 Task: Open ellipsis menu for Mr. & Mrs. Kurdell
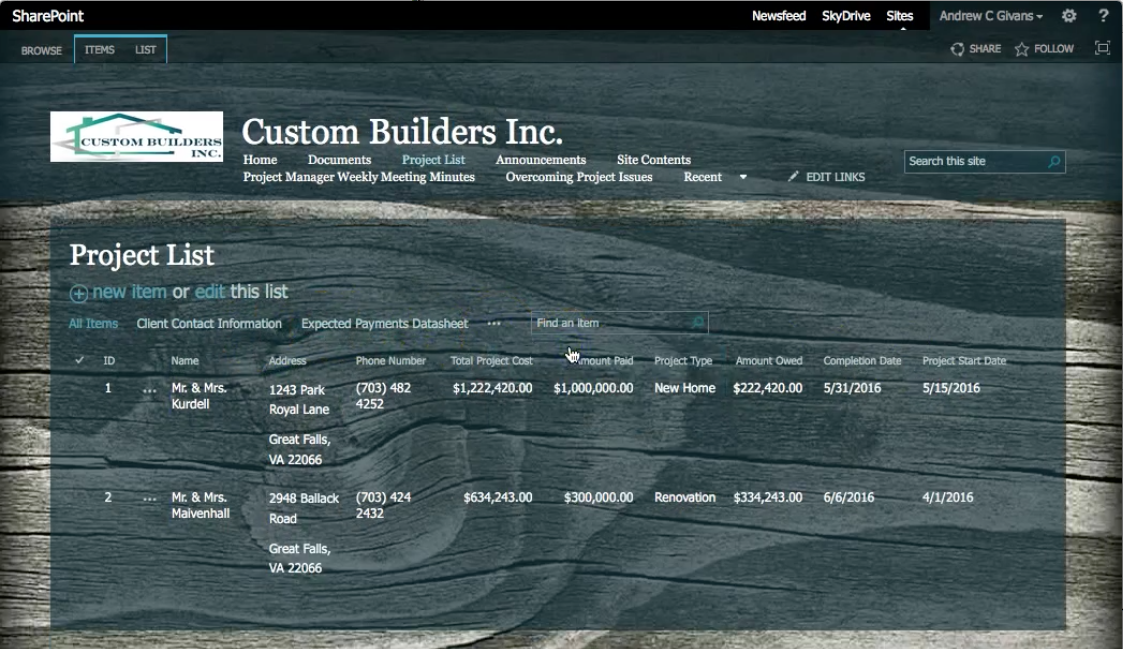[149, 390]
